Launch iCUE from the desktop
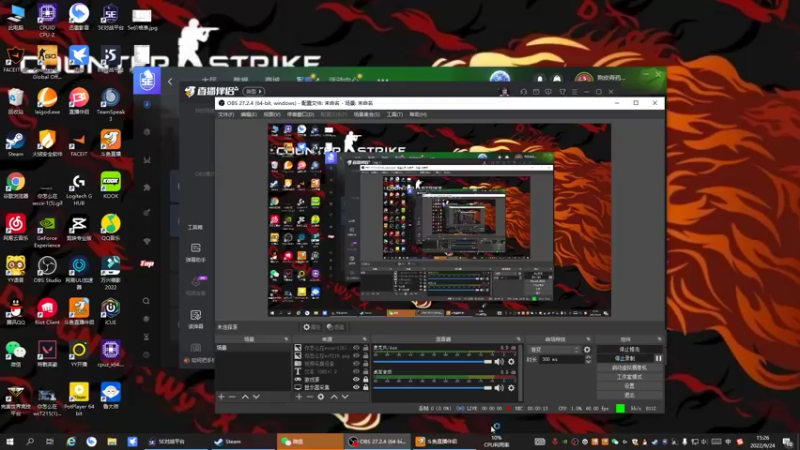This screenshot has height=450, width=800. [x=110, y=312]
